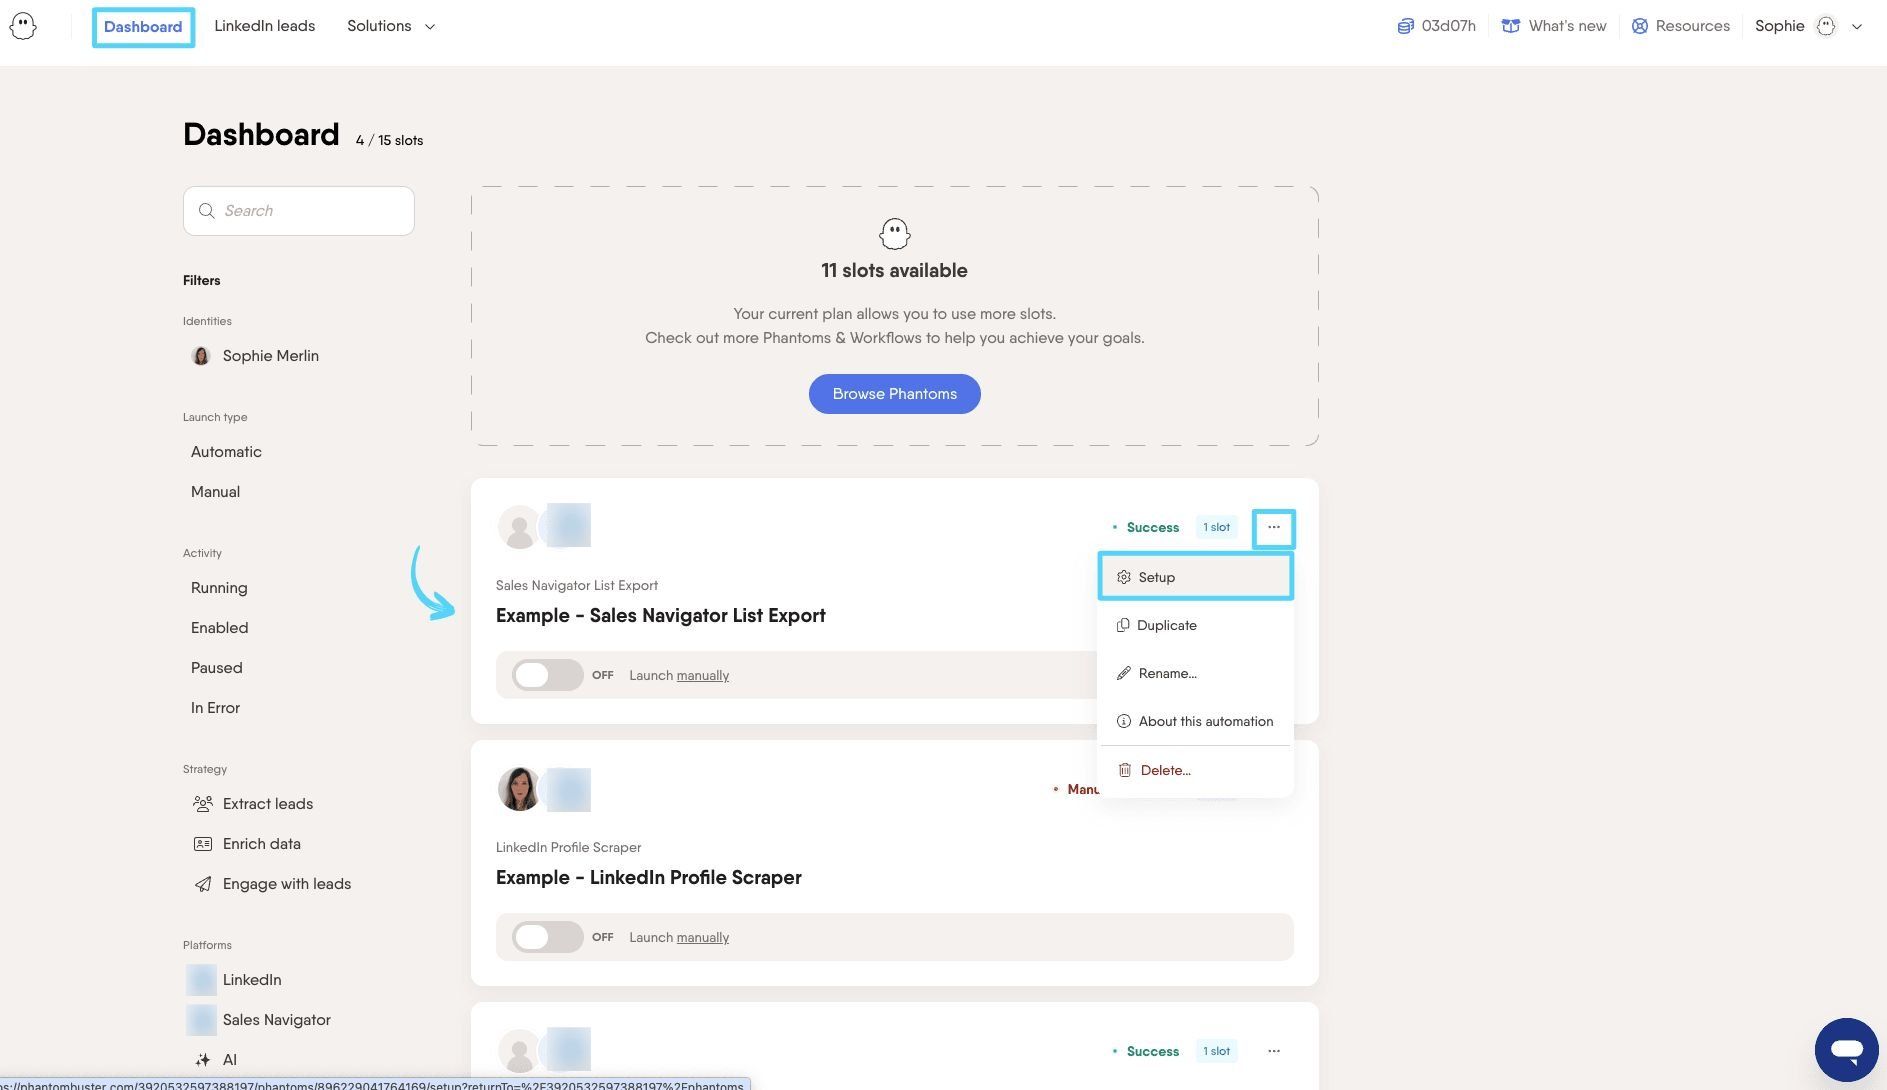The height and width of the screenshot is (1090, 1887).
Task: Open three-dots menu on Sales Navigator List Export
Action: click(x=1273, y=528)
